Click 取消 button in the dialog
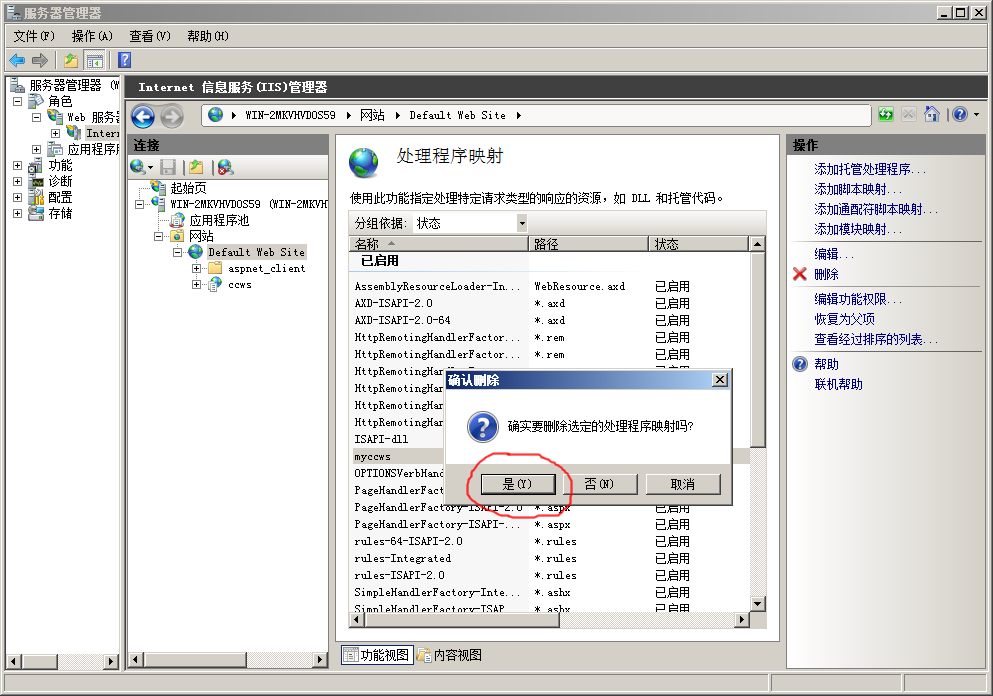 point(683,484)
